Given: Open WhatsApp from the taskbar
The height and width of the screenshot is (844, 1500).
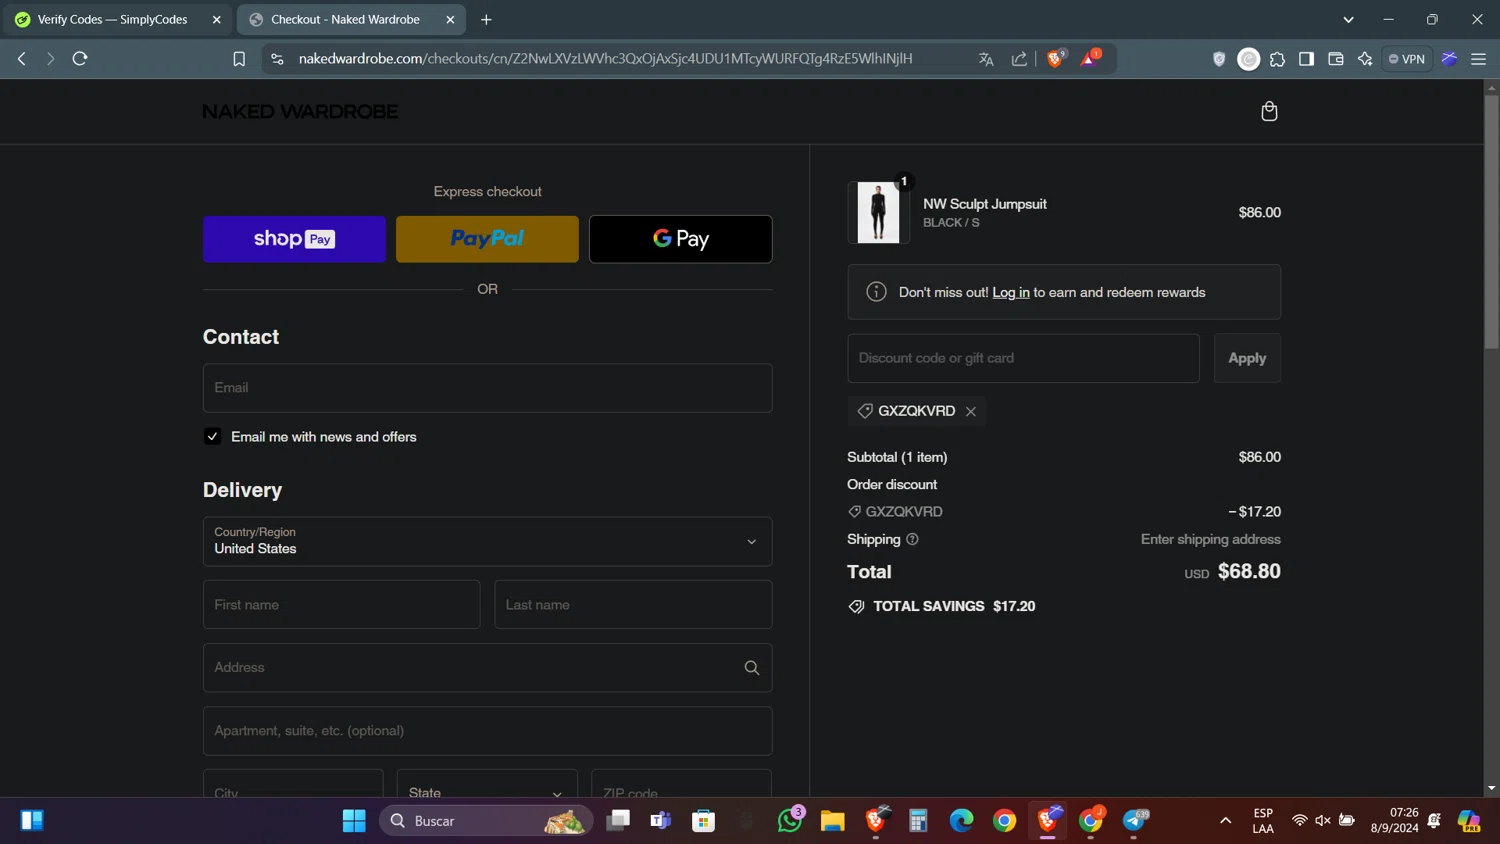Looking at the screenshot, I should pos(790,821).
